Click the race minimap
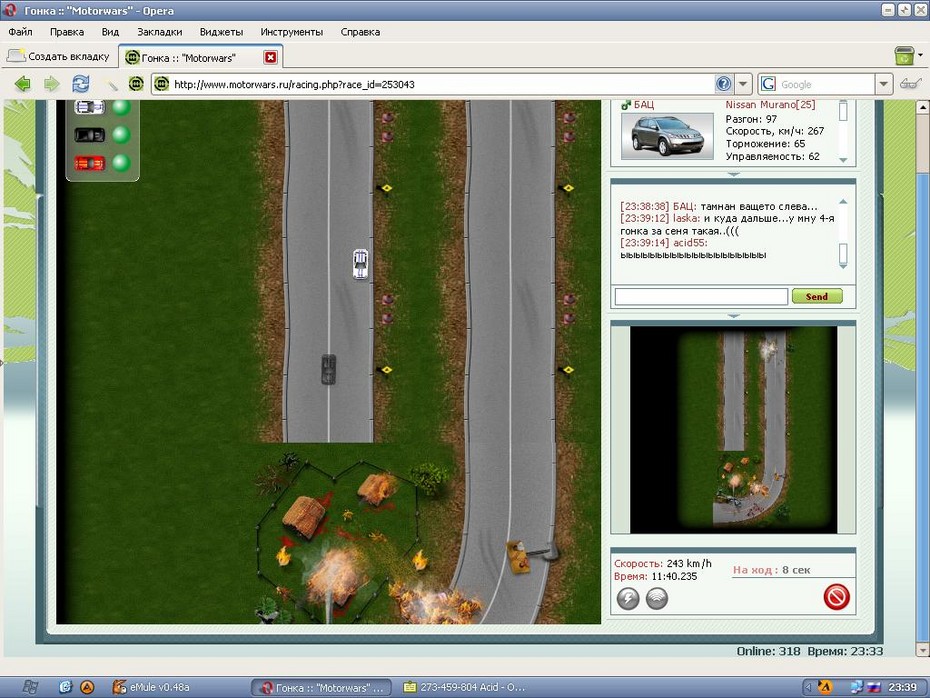Image resolution: width=930 pixels, height=698 pixels. pyautogui.click(x=733, y=429)
